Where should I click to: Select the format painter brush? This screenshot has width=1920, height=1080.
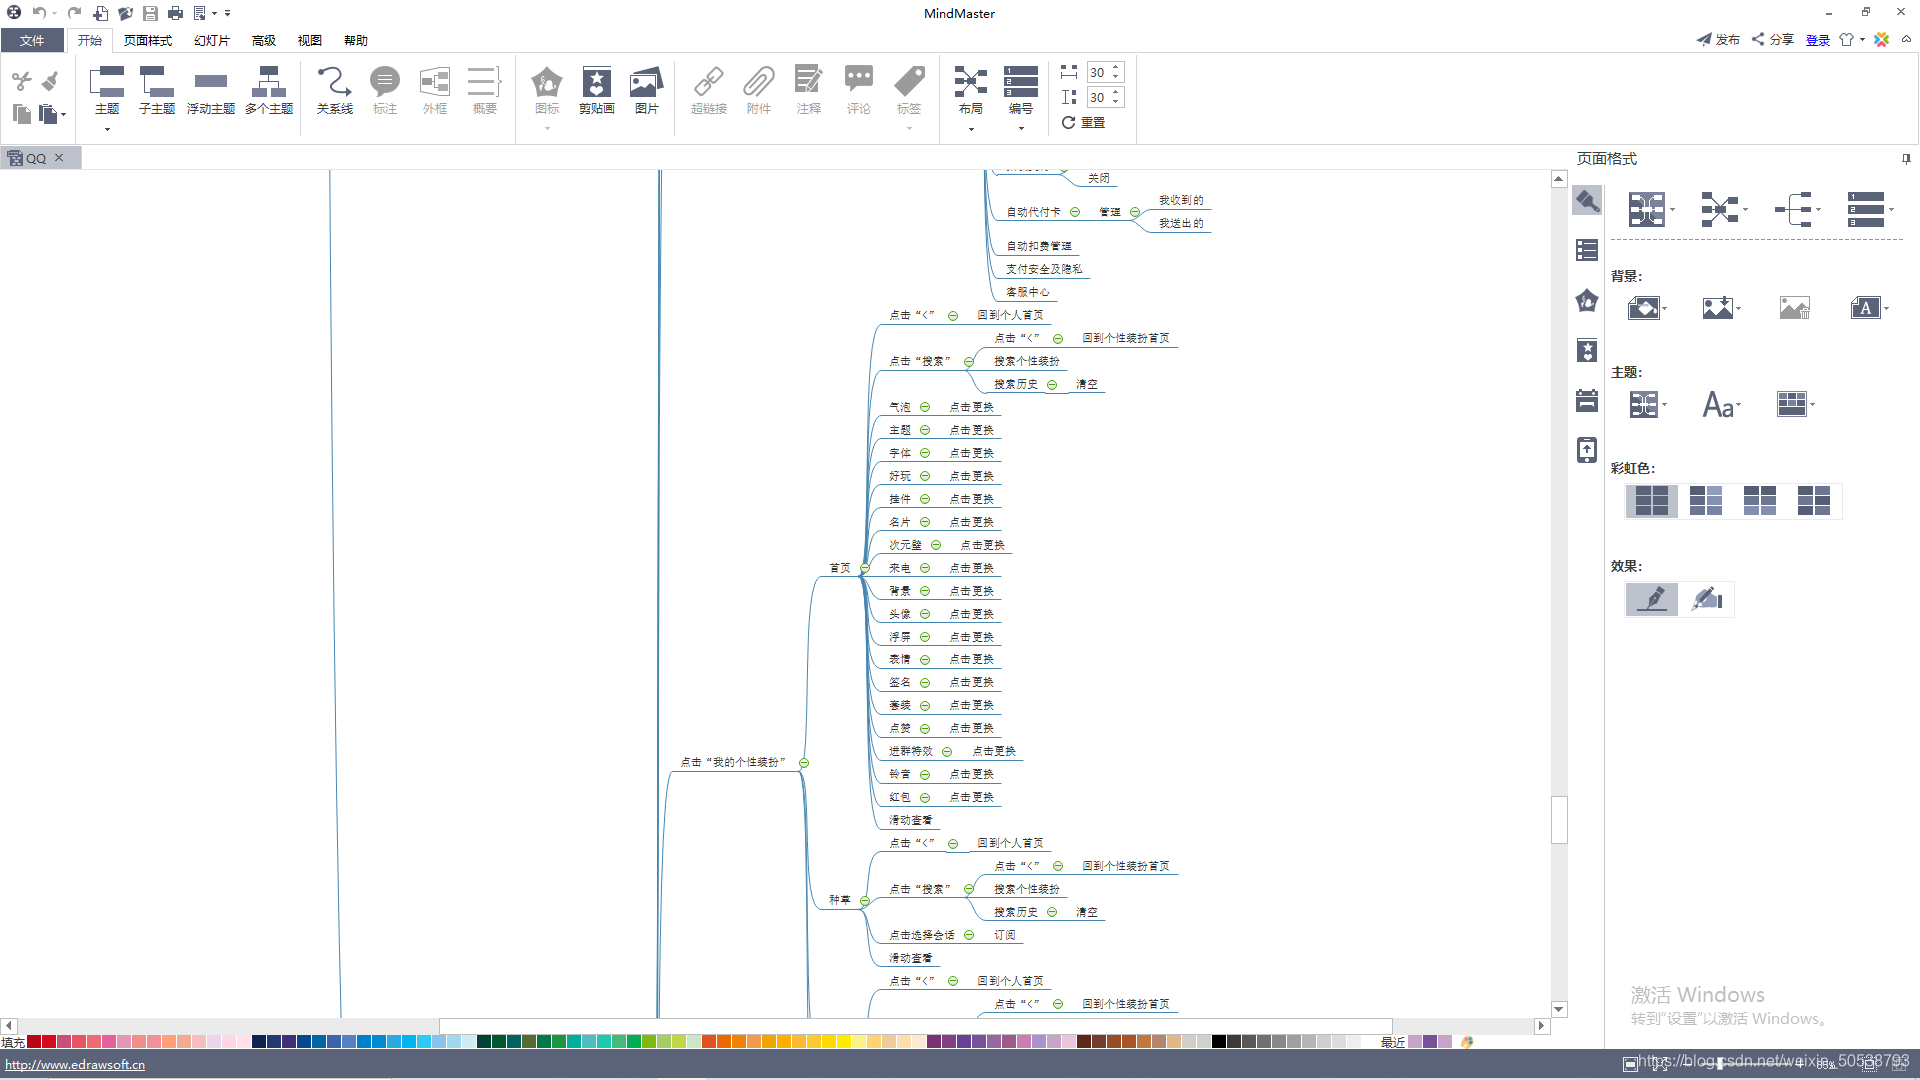coord(50,81)
